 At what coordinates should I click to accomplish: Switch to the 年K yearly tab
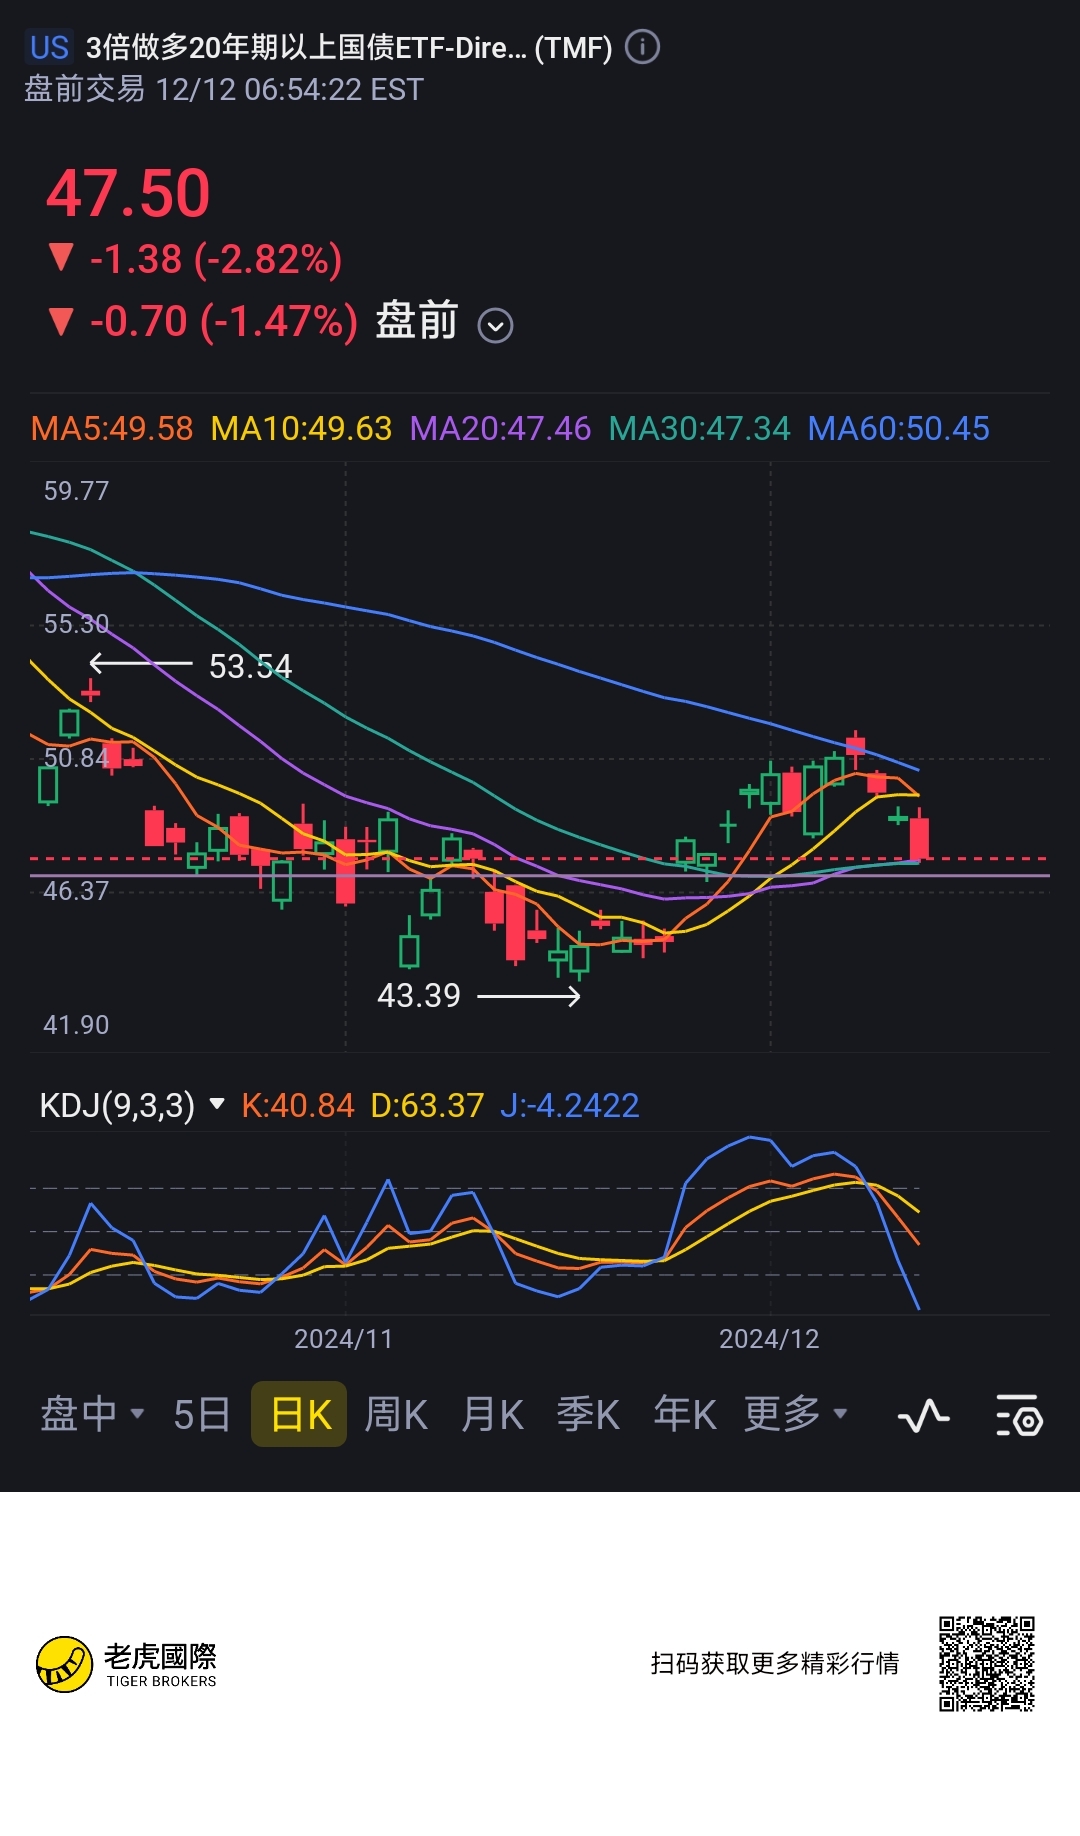684,1414
